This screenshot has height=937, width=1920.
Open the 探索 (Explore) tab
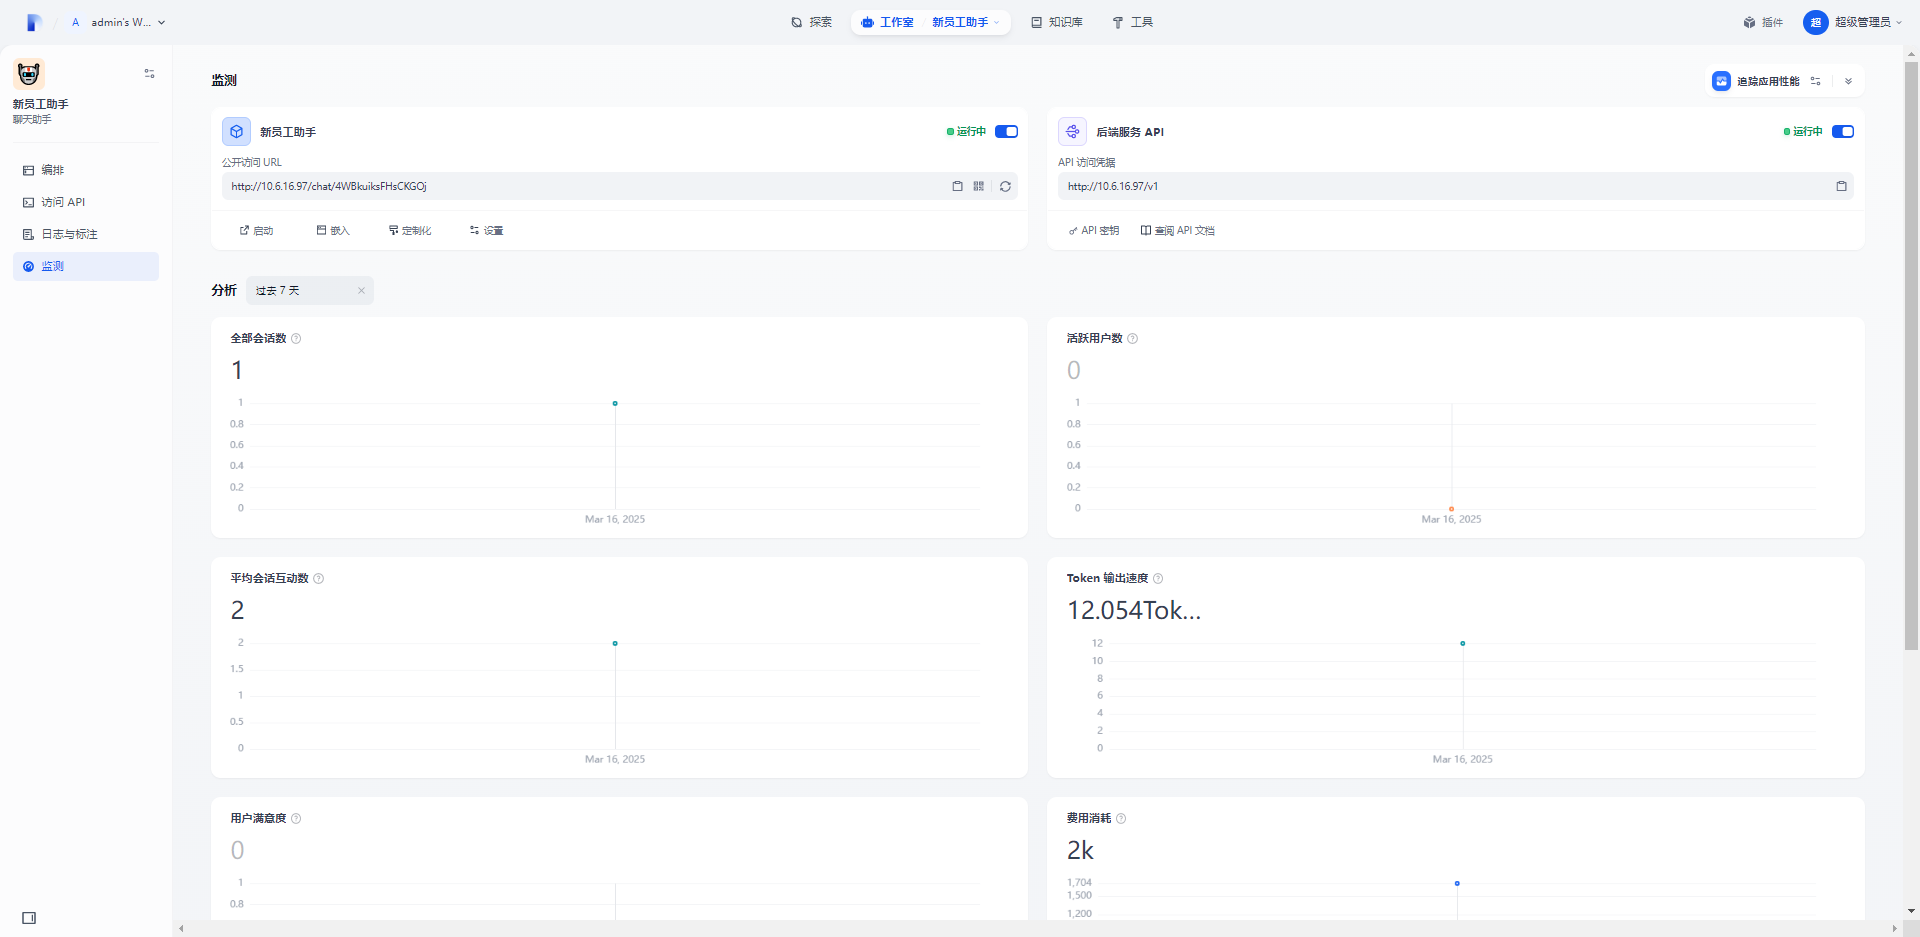(x=811, y=22)
